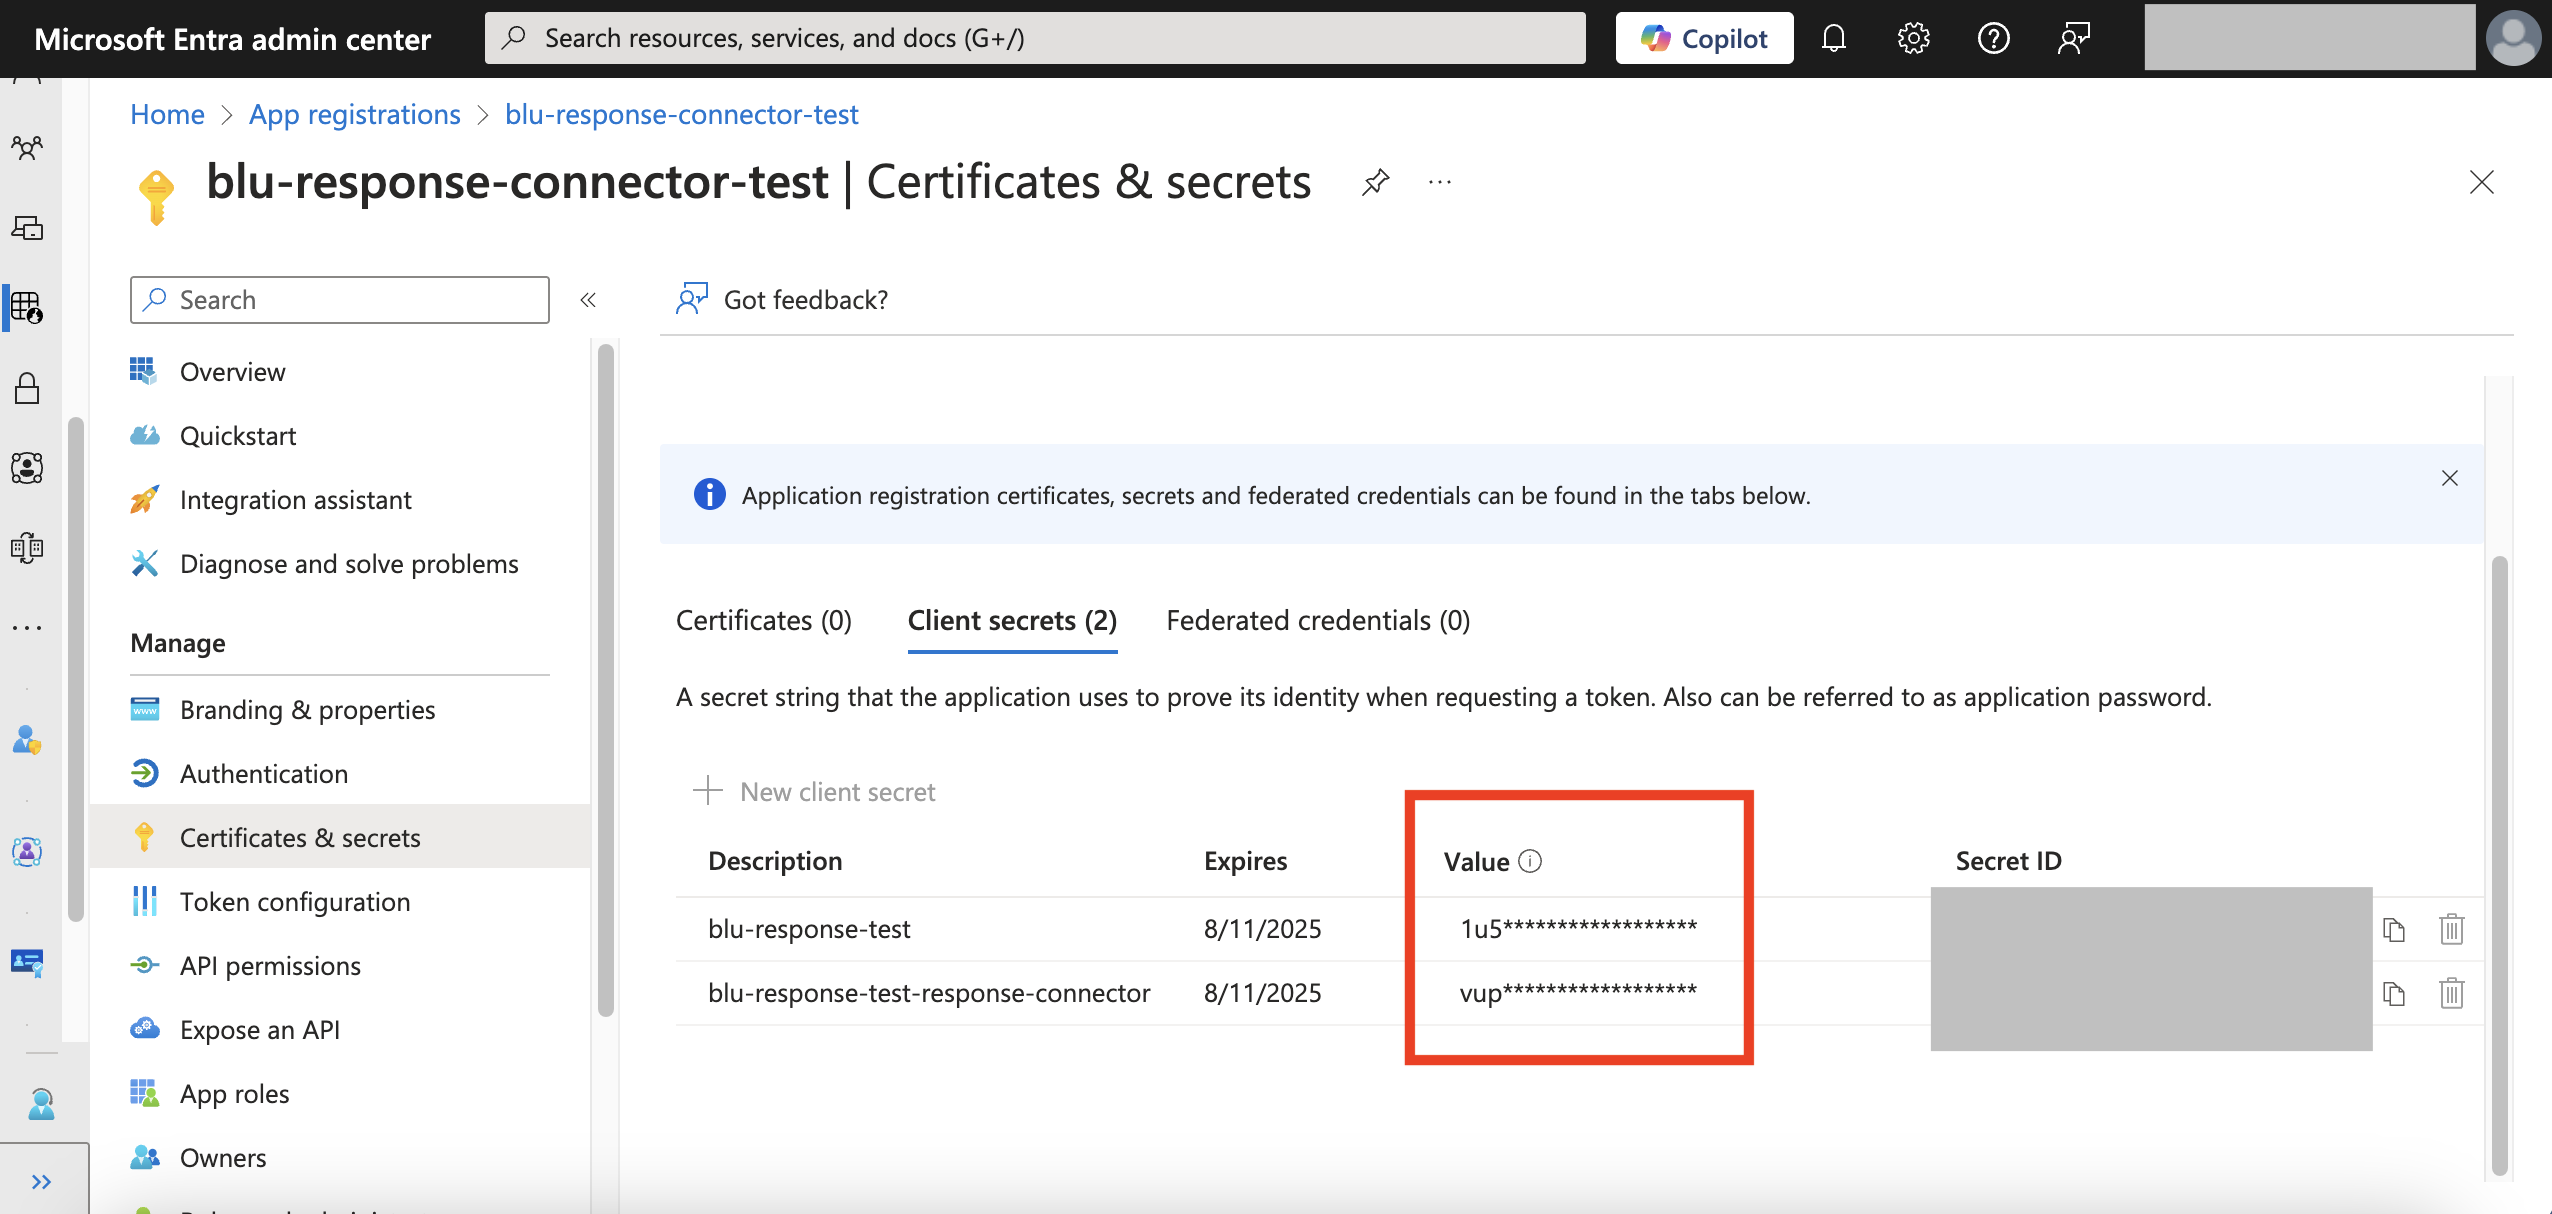Click the search resources field
Image resolution: width=2552 pixels, height=1214 pixels.
(x=1035, y=38)
